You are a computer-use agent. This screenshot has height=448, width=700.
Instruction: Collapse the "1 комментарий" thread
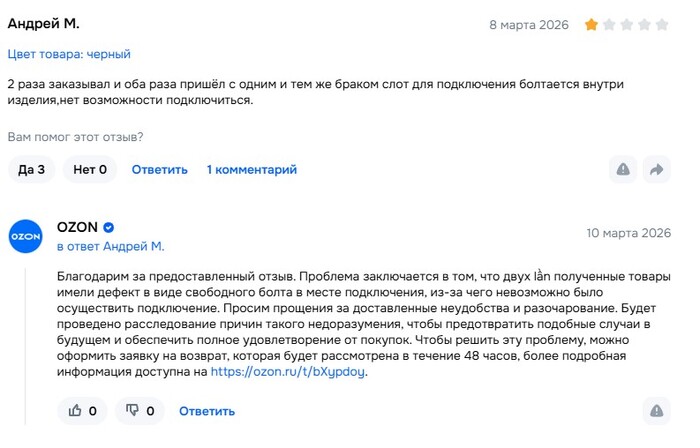pyautogui.click(x=251, y=169)
